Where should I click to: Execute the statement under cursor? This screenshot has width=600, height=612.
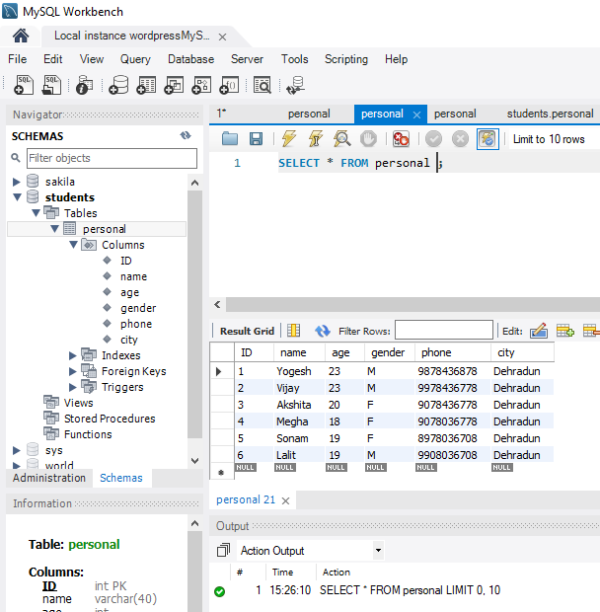(x=315, y=139)
